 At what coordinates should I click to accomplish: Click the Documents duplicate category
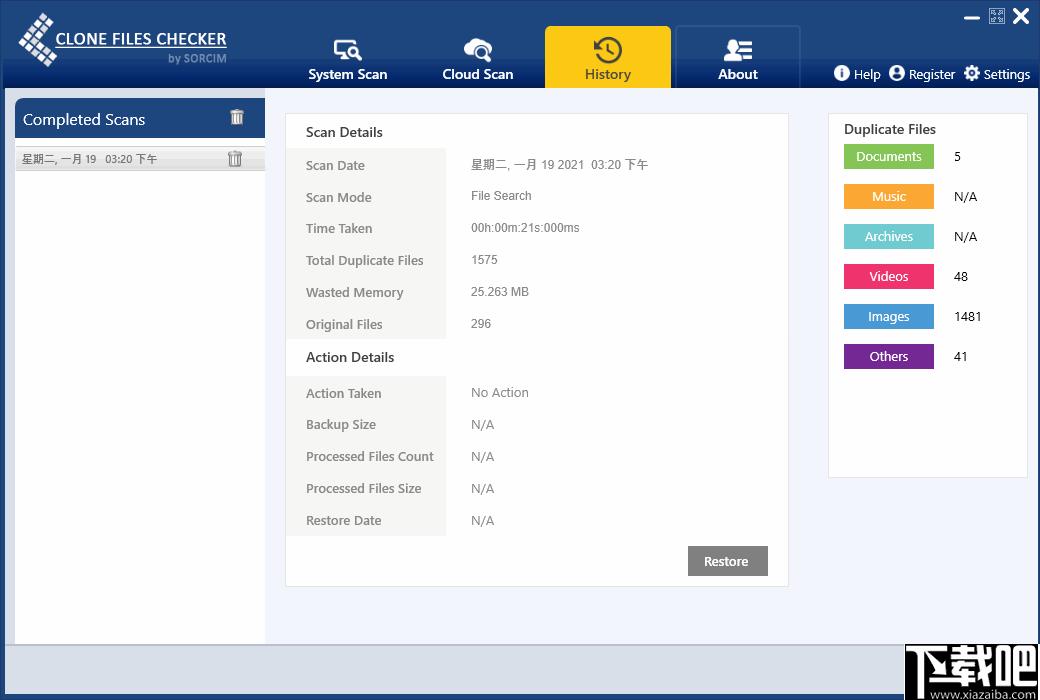pos(889,157)
